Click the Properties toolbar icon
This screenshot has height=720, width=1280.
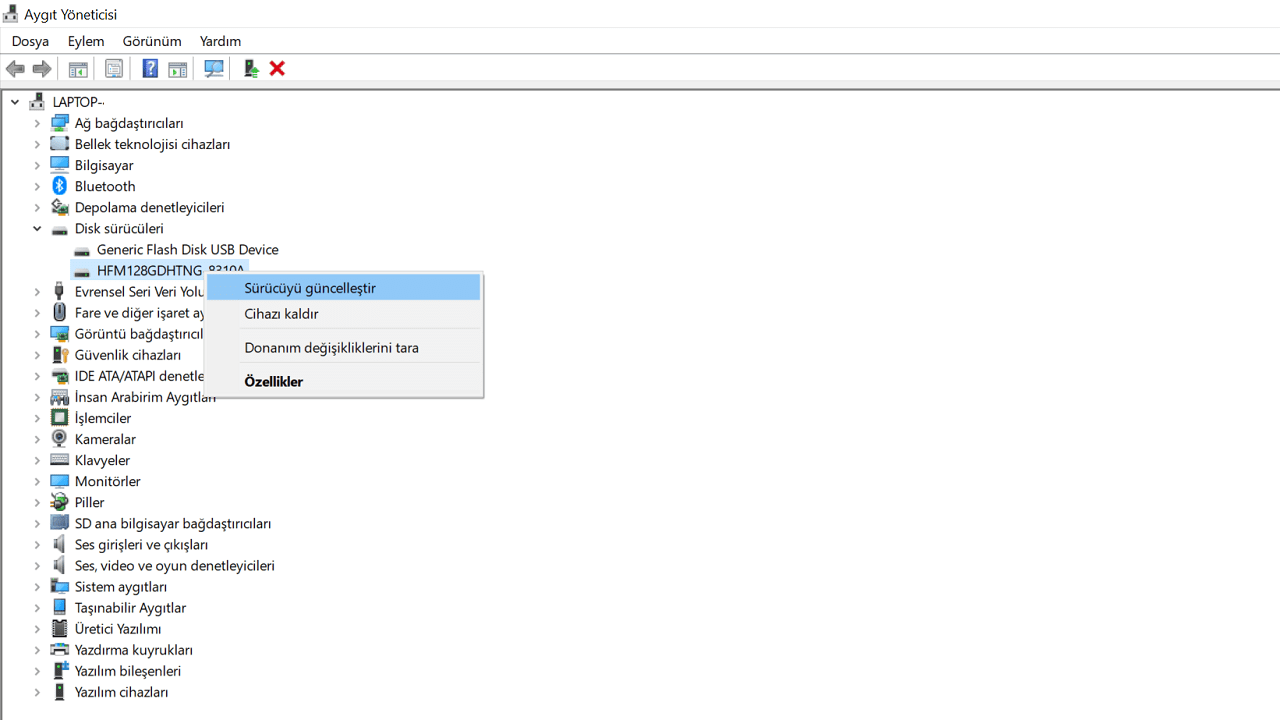[114, 69]
